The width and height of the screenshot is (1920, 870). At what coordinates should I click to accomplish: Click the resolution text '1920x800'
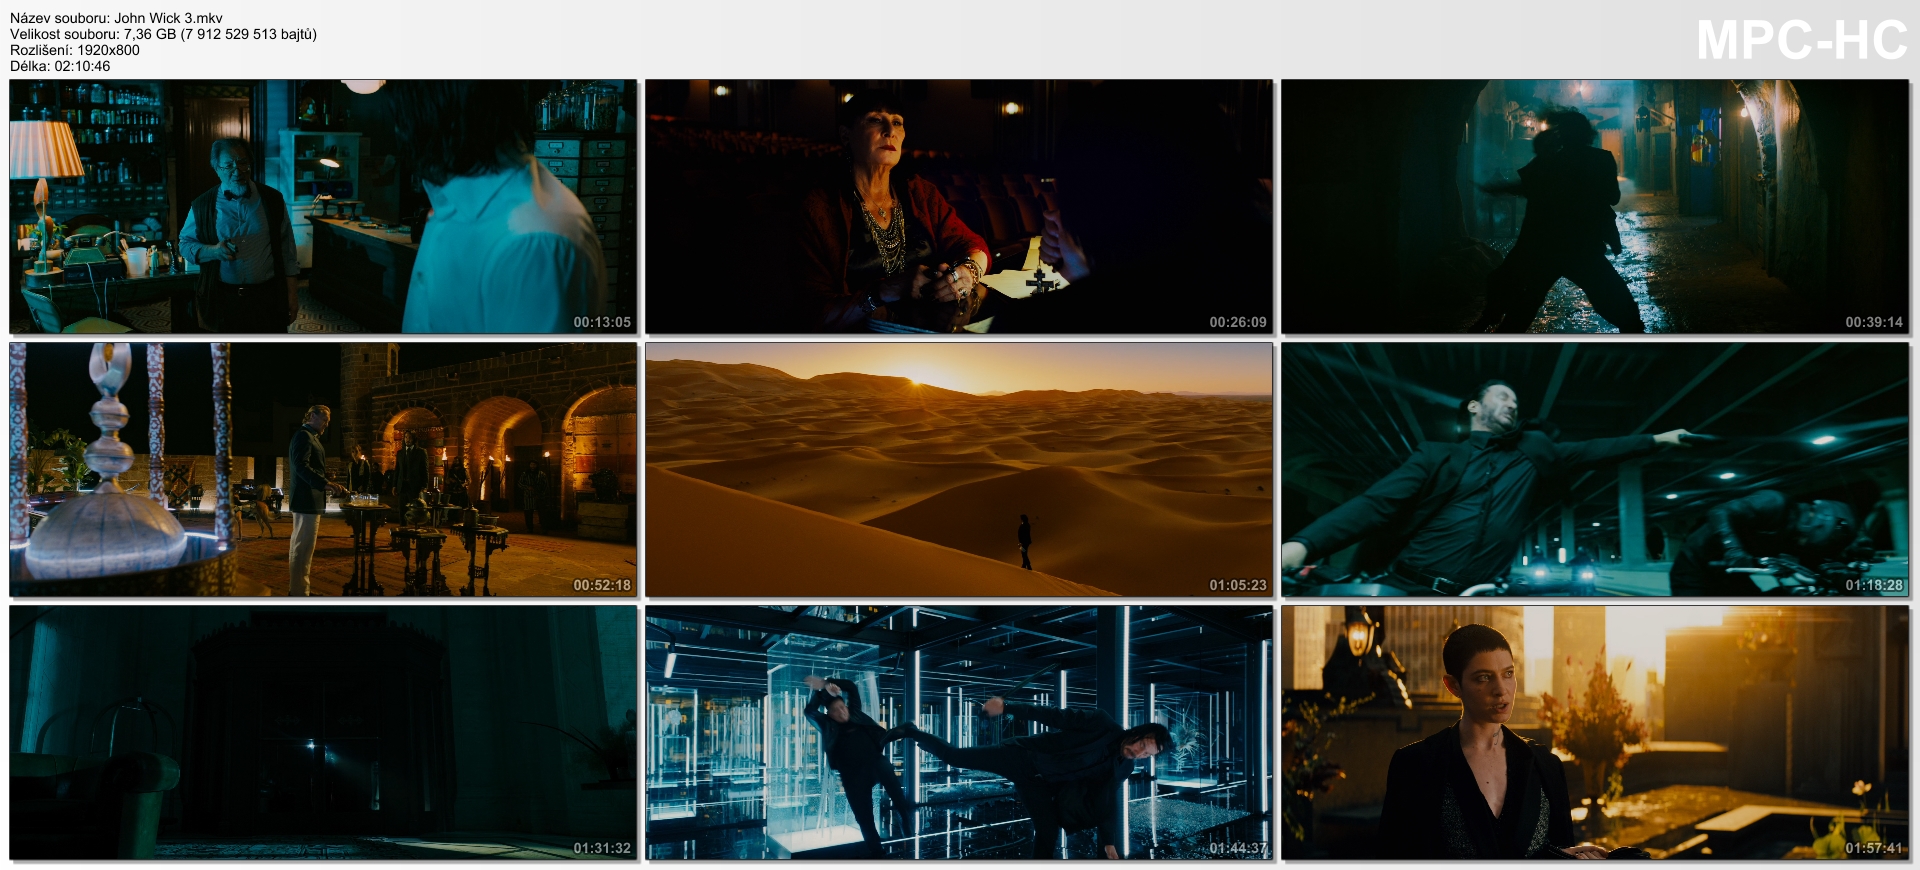[x=108, y=50]
